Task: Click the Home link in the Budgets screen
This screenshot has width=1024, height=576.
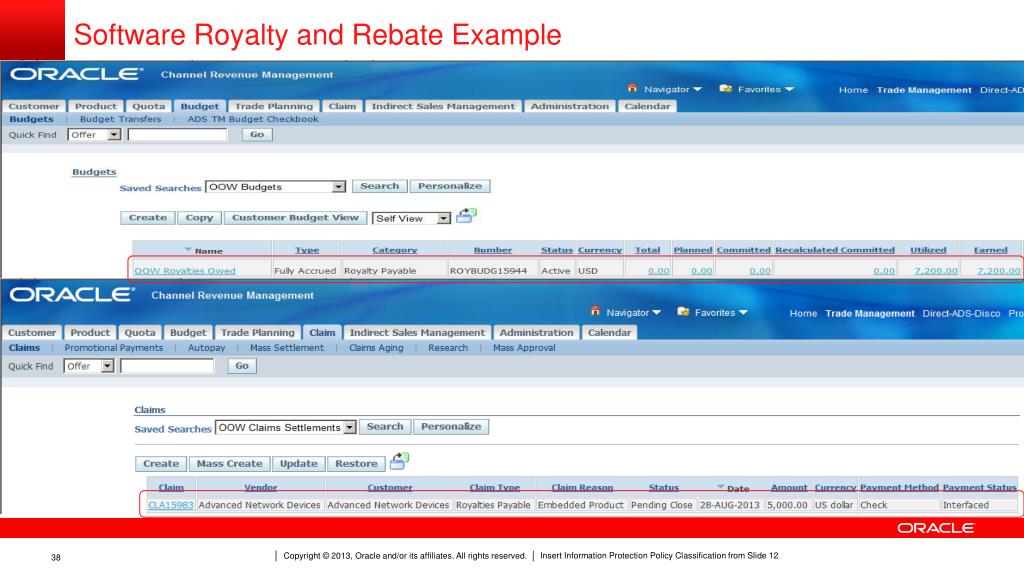Action: pyautogui.click(x=853, y=90)
